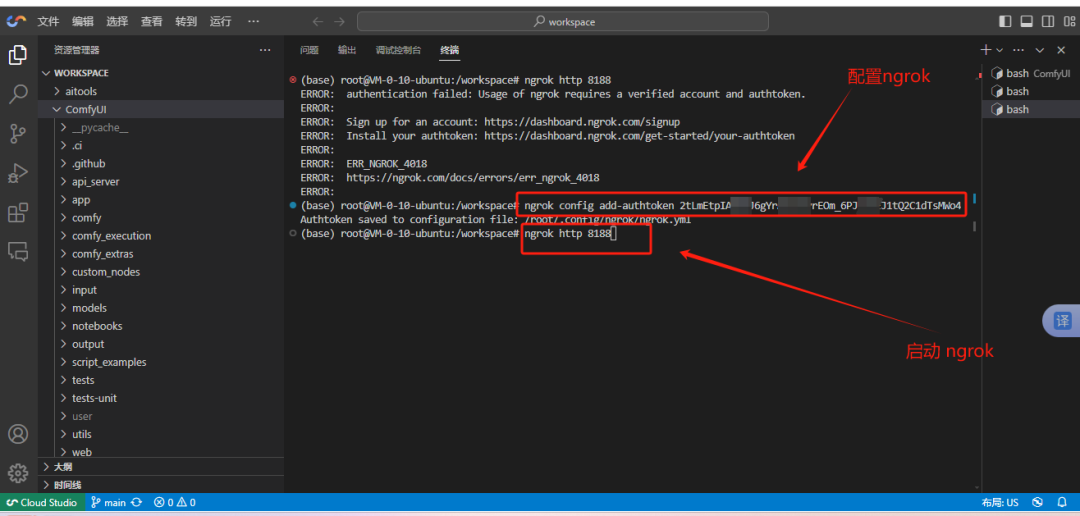Open the Extensions view icon
This screenshot has height=516, width=1080.
pyautogui.click(x=18, y=213)
